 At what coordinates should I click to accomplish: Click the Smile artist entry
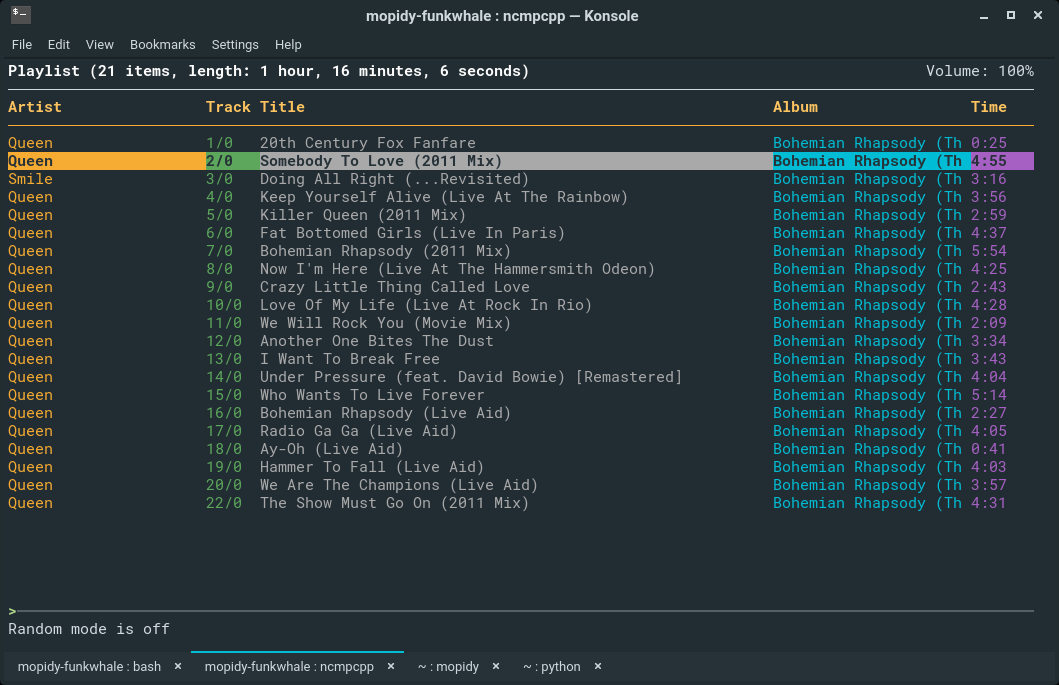(x=30, y=179)
